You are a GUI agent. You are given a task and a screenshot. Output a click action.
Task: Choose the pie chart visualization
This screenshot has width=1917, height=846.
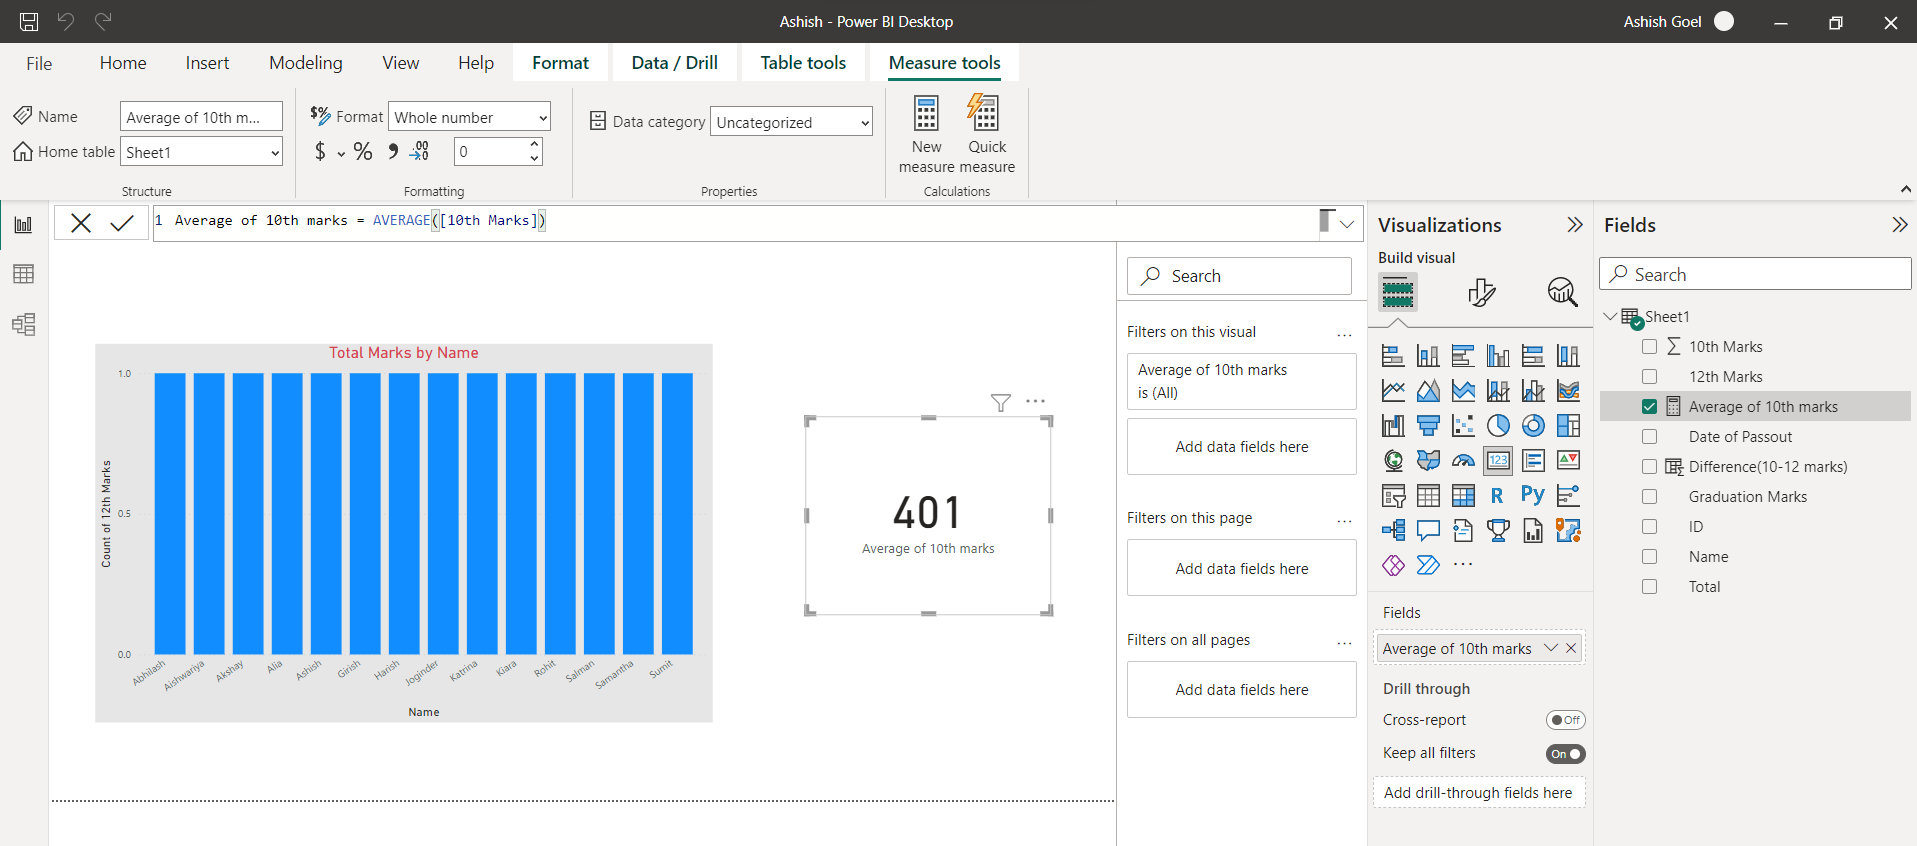(x=1497, y=426)
